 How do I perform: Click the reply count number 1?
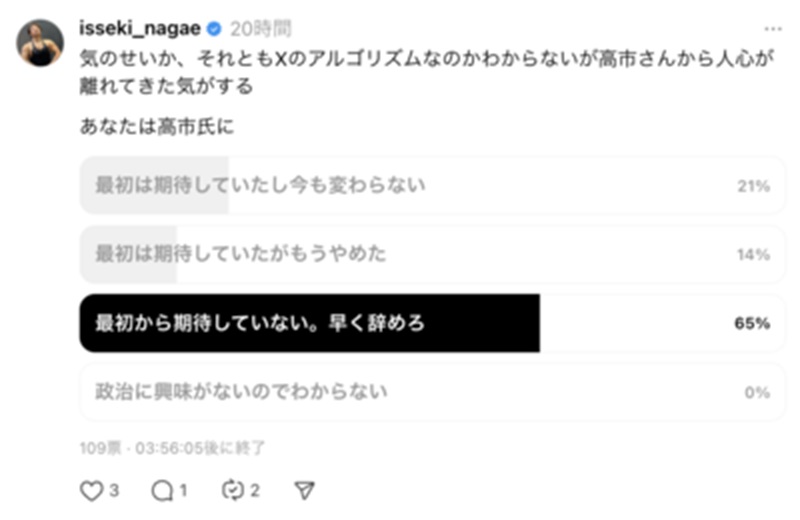click(184, 490)
